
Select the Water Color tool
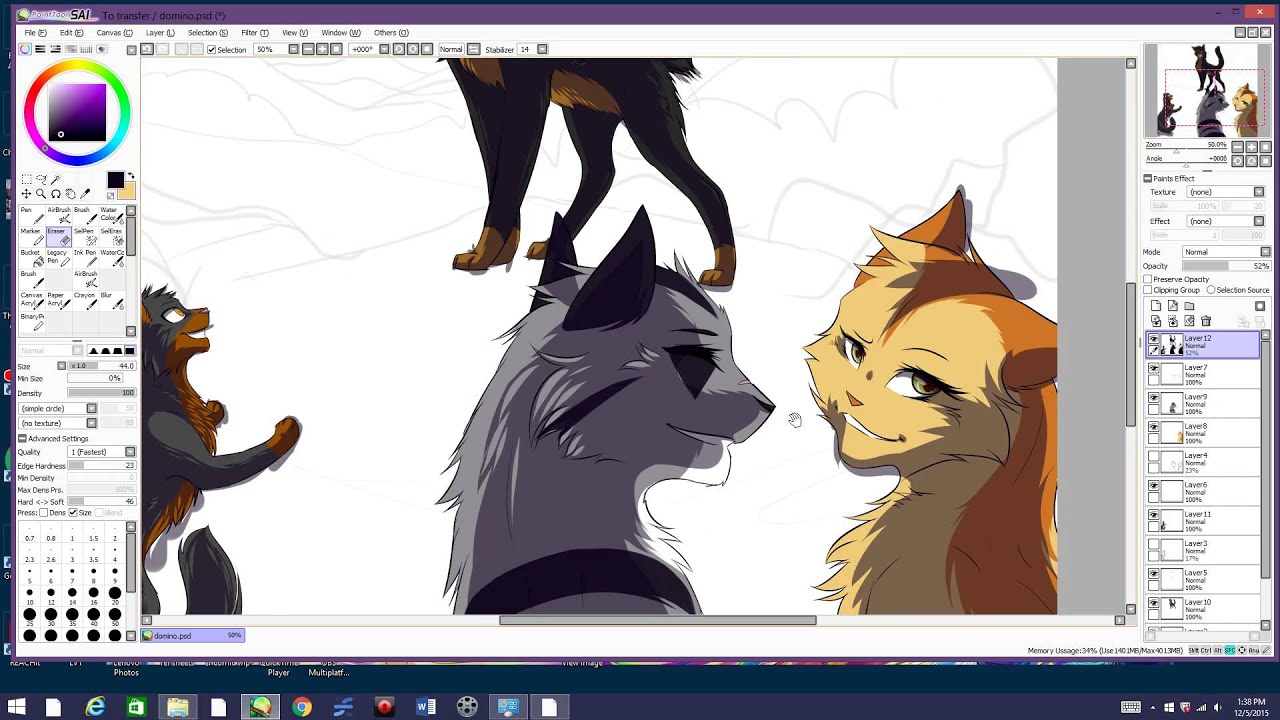point(112,215)
